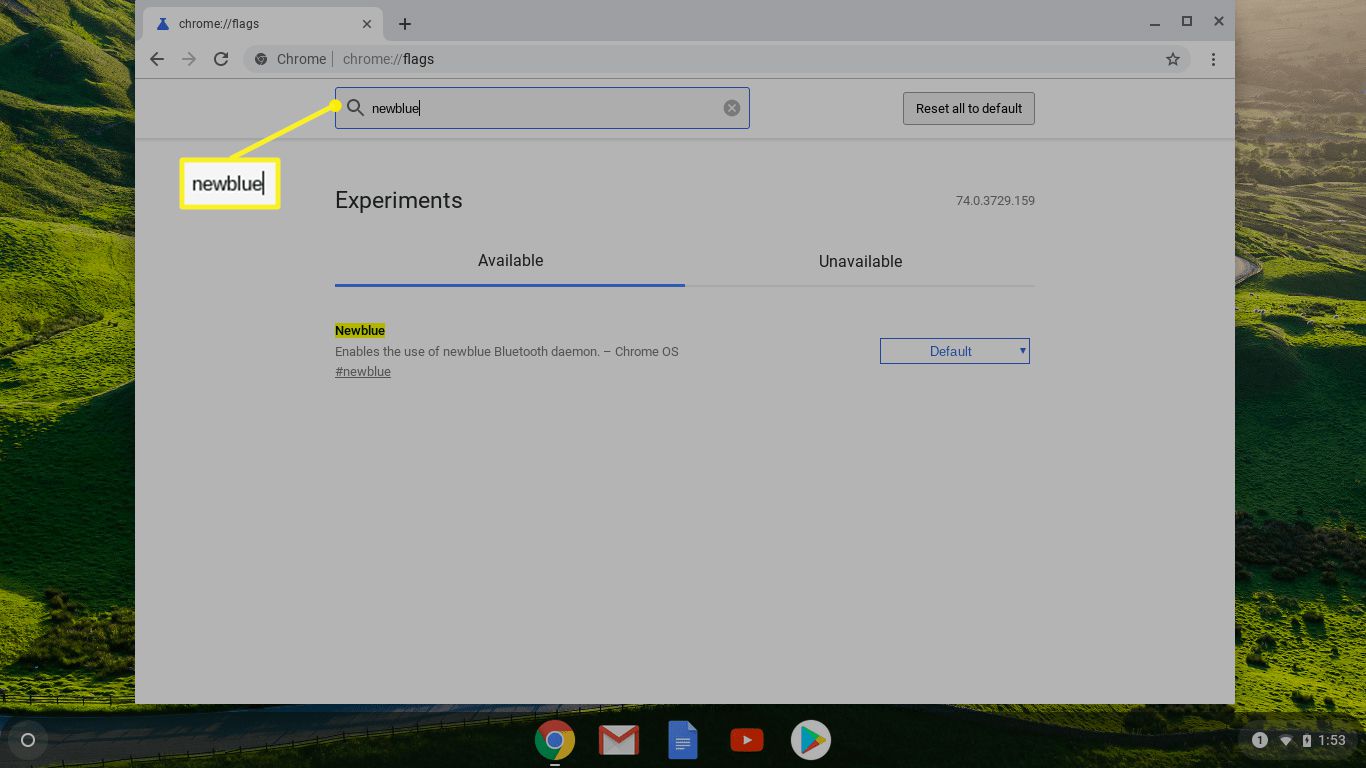Viewport: 1366px width, 768px height.
Task: Follow the #newblue anchor link
Action: pyautogui.click(x=363, y=372)
